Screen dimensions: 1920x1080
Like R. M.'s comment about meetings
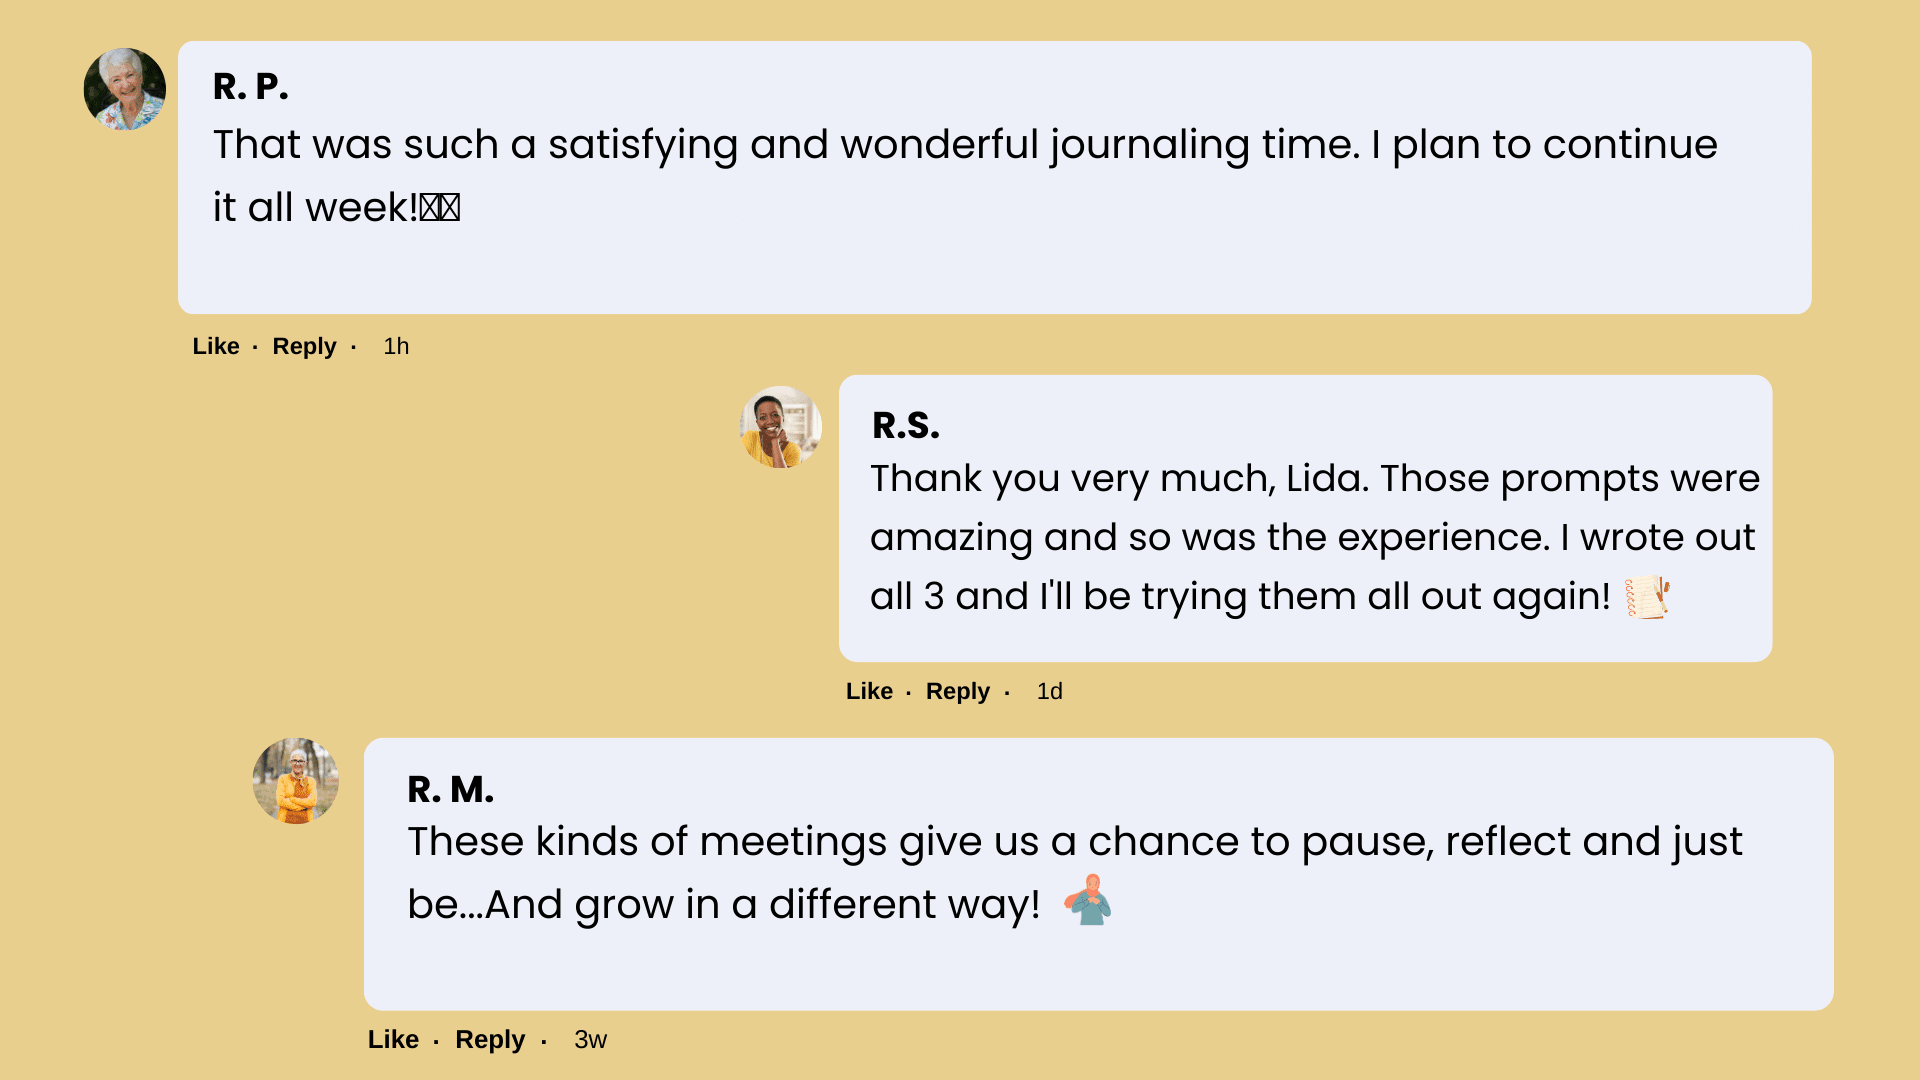(393, 1039)
